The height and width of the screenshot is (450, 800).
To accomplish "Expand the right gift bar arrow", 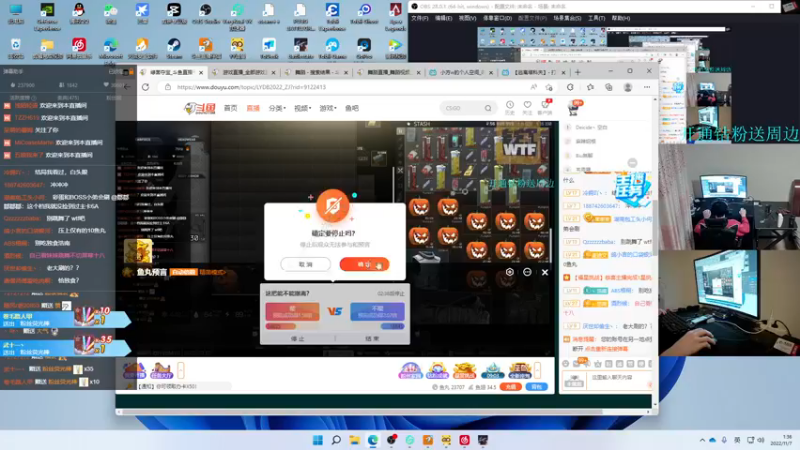I will click(537, 370).
